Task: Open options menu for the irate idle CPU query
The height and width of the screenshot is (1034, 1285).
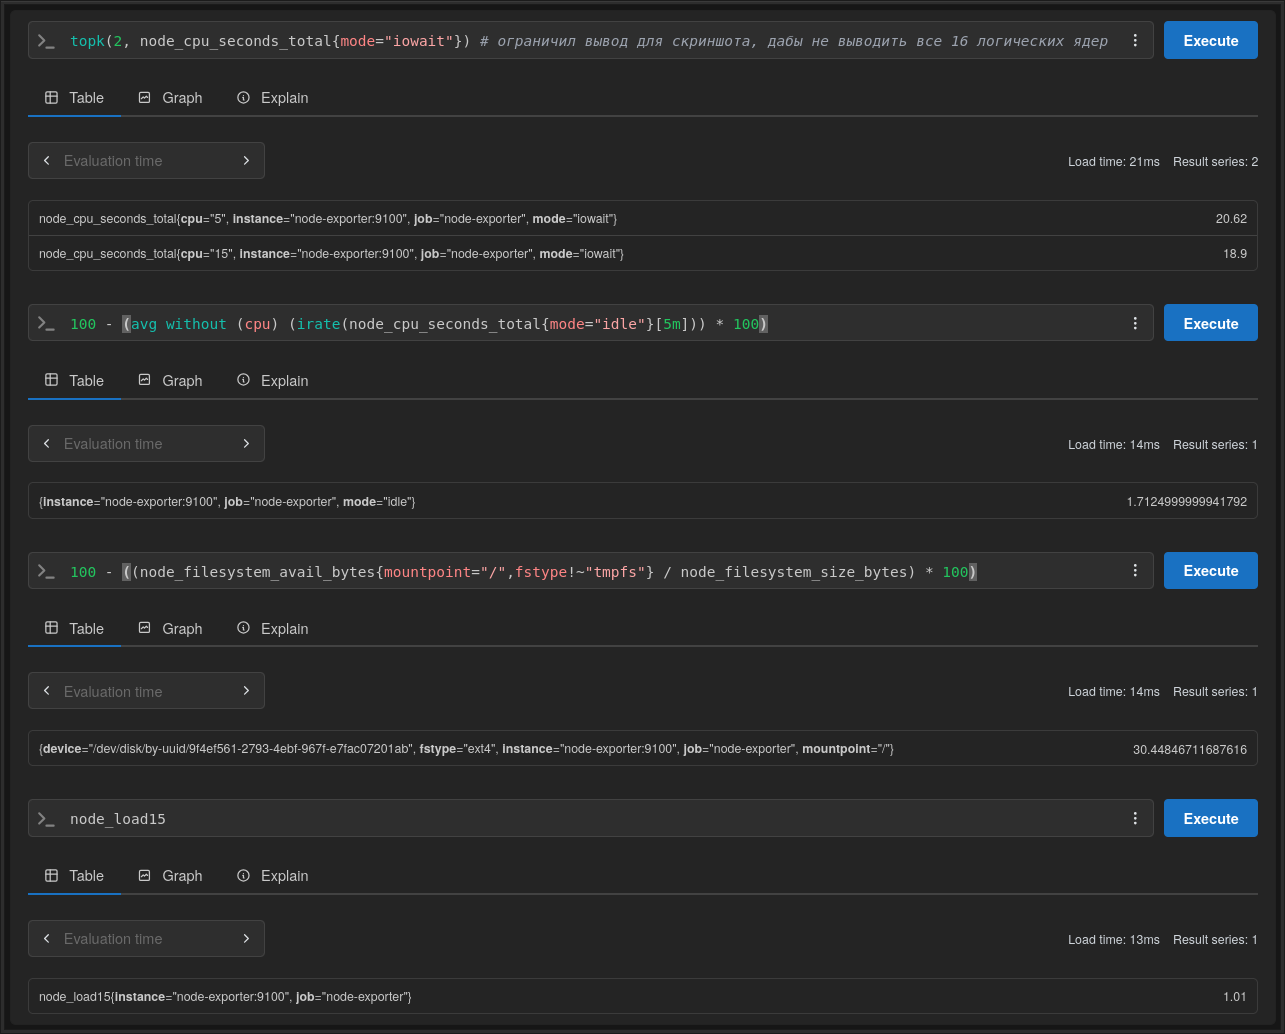Action: tap(1135, 324)
